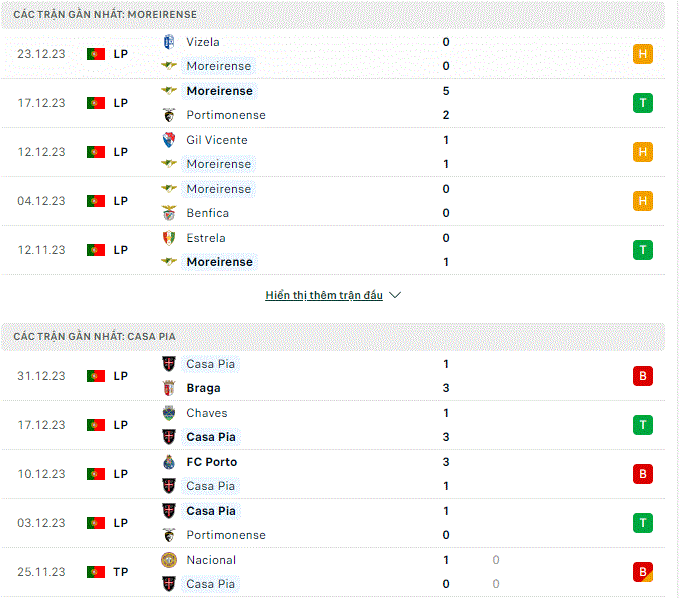Click Portugal flag on 23.12.23 match row

click(x=96, y=54)
